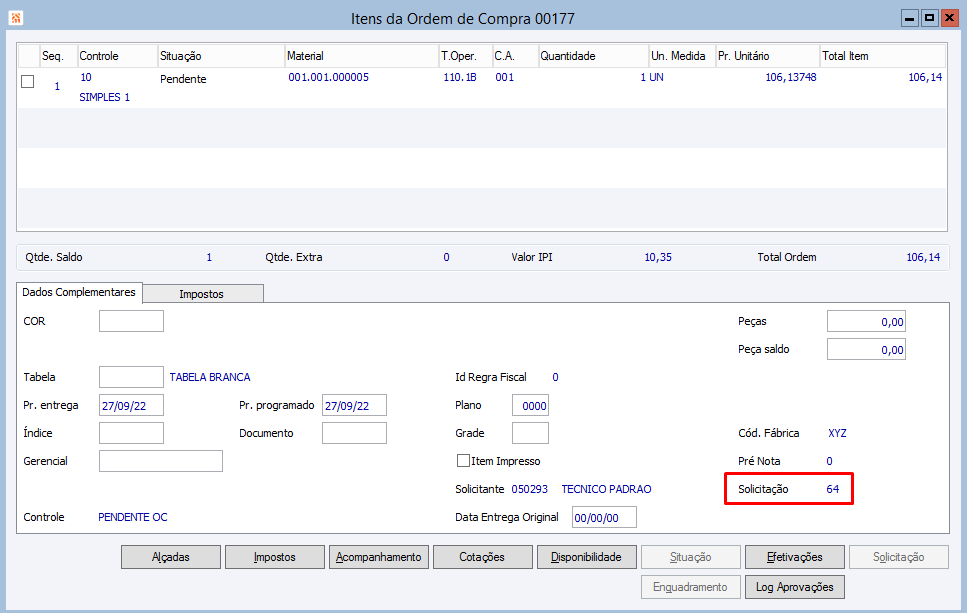967x613 pixels.
Task: Open the Acompanhamento button
Action: coord(379,557)
